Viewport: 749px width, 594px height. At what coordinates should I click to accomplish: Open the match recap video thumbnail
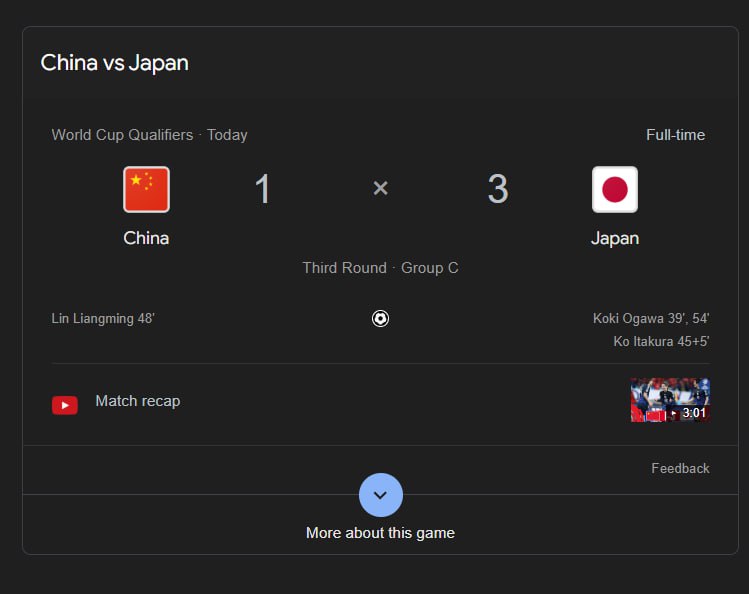[x=670, y=399]
